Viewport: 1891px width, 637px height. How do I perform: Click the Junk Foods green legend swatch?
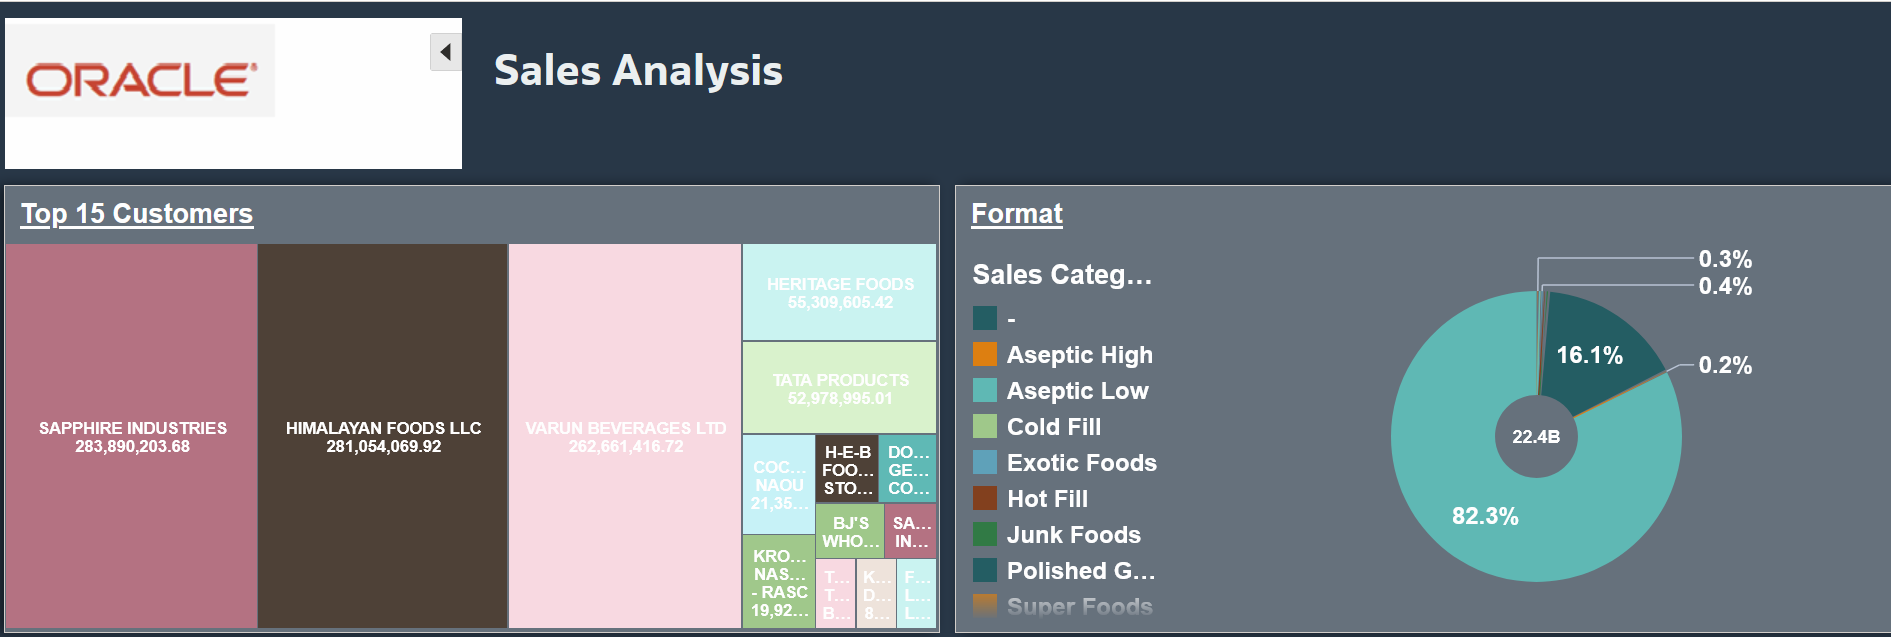tap(985, 534)
